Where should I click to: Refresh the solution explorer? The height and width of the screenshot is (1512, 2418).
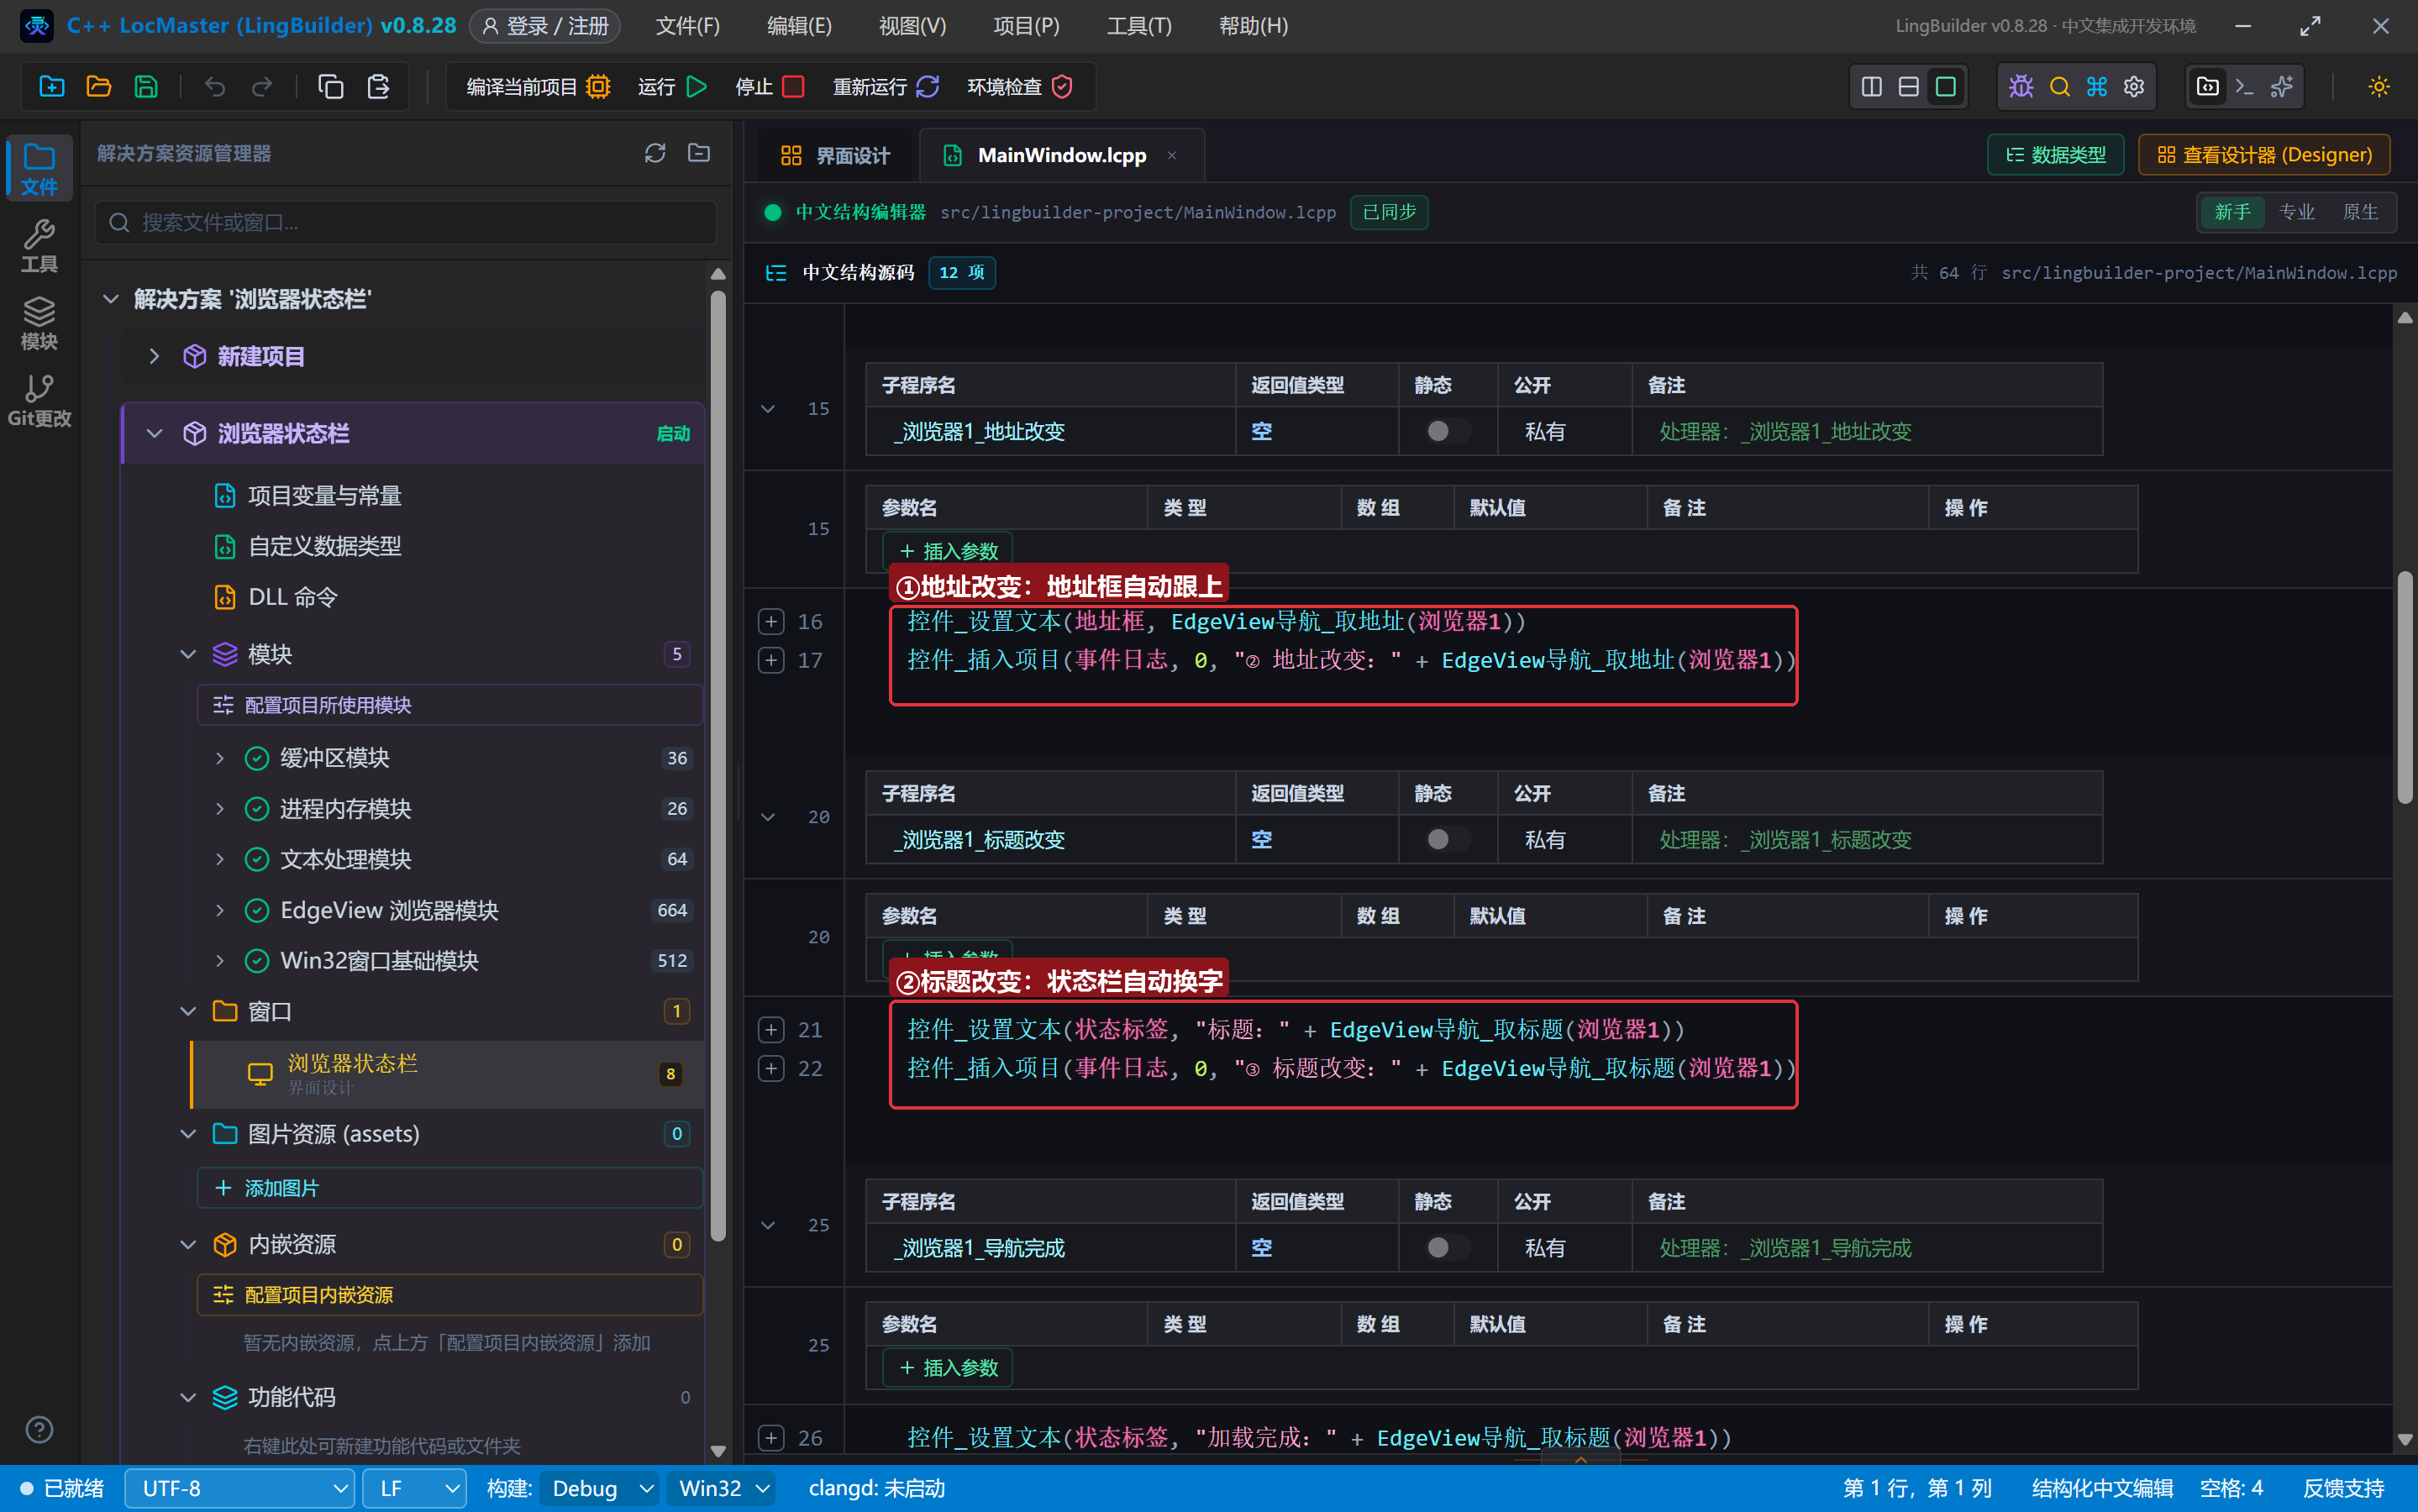pyautogui.click(x=655, y=153)
